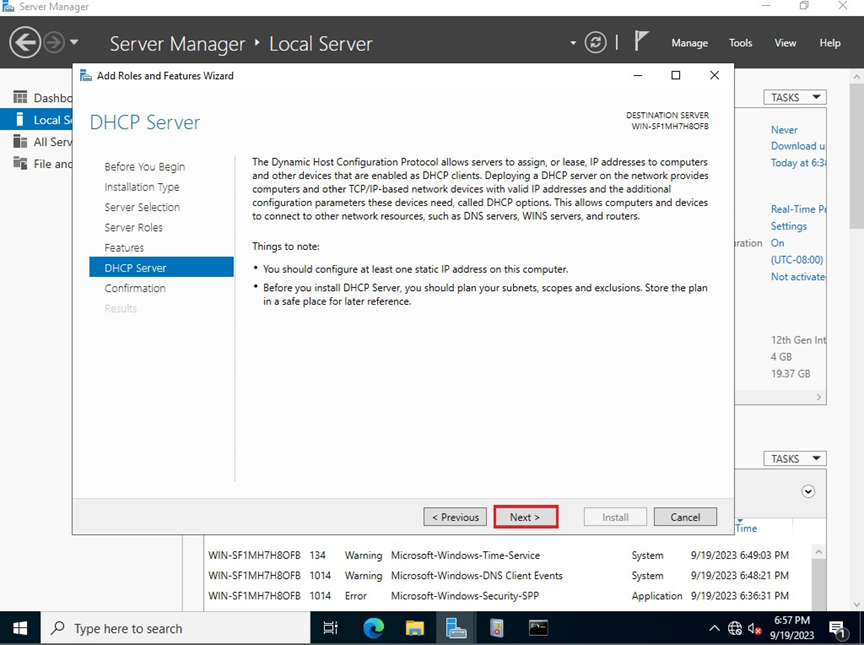Viewport: 864px width, 645px height.
Task: Open Task View from the taskbar
Action: click(331, 628)
